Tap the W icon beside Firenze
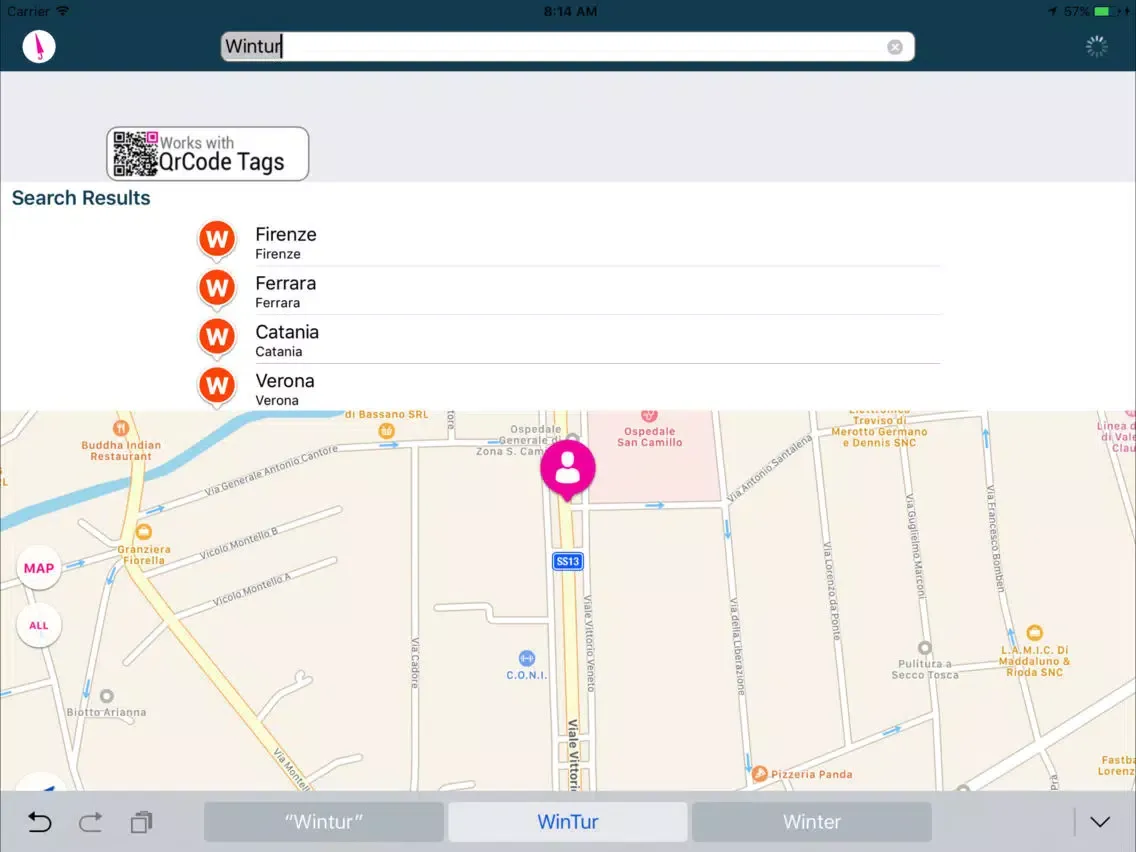1136x852 pixels. coord(217,241)
